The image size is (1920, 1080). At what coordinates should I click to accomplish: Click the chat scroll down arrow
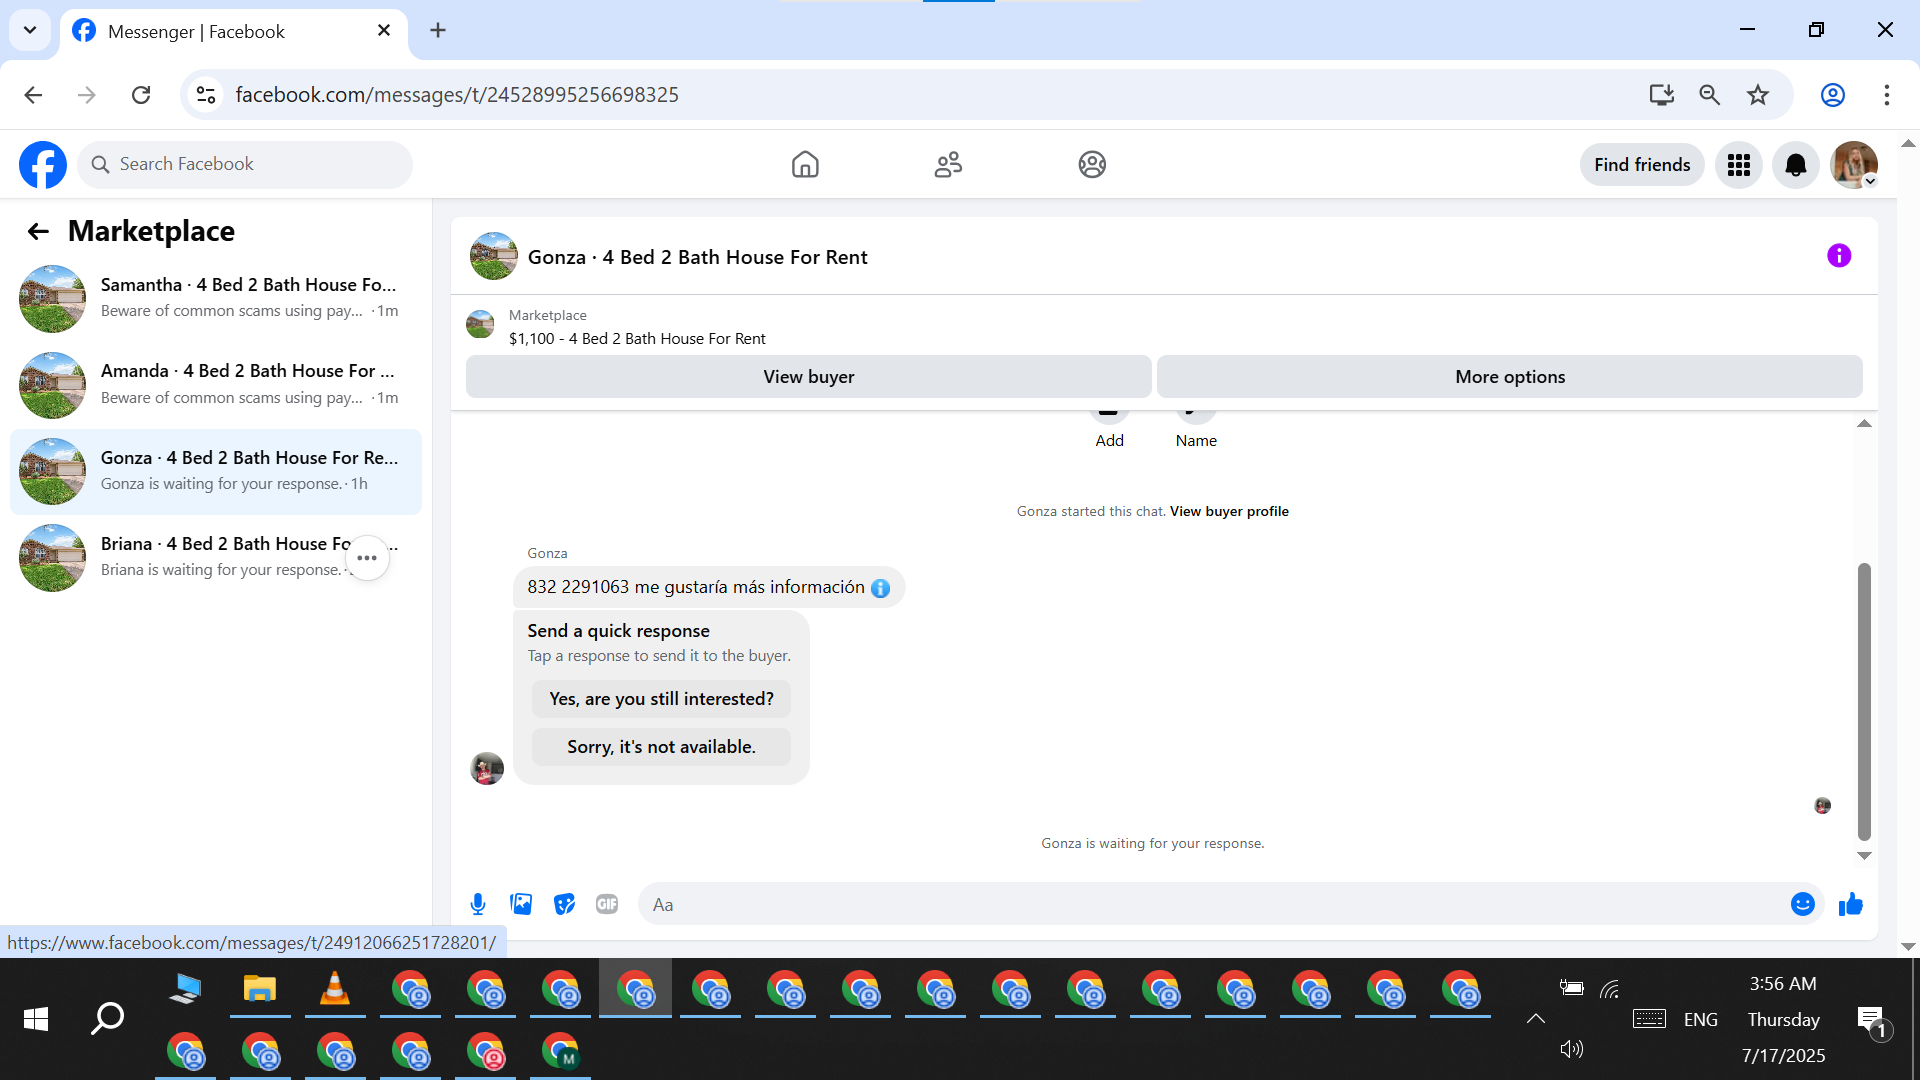pyautogui.click(x=1864, y=856)
